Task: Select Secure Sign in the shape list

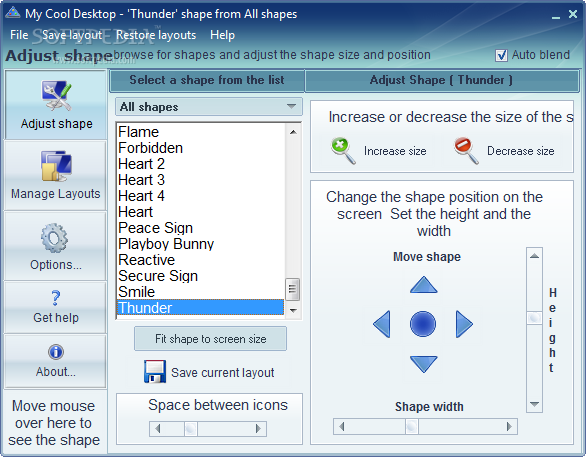Action: 201,276
